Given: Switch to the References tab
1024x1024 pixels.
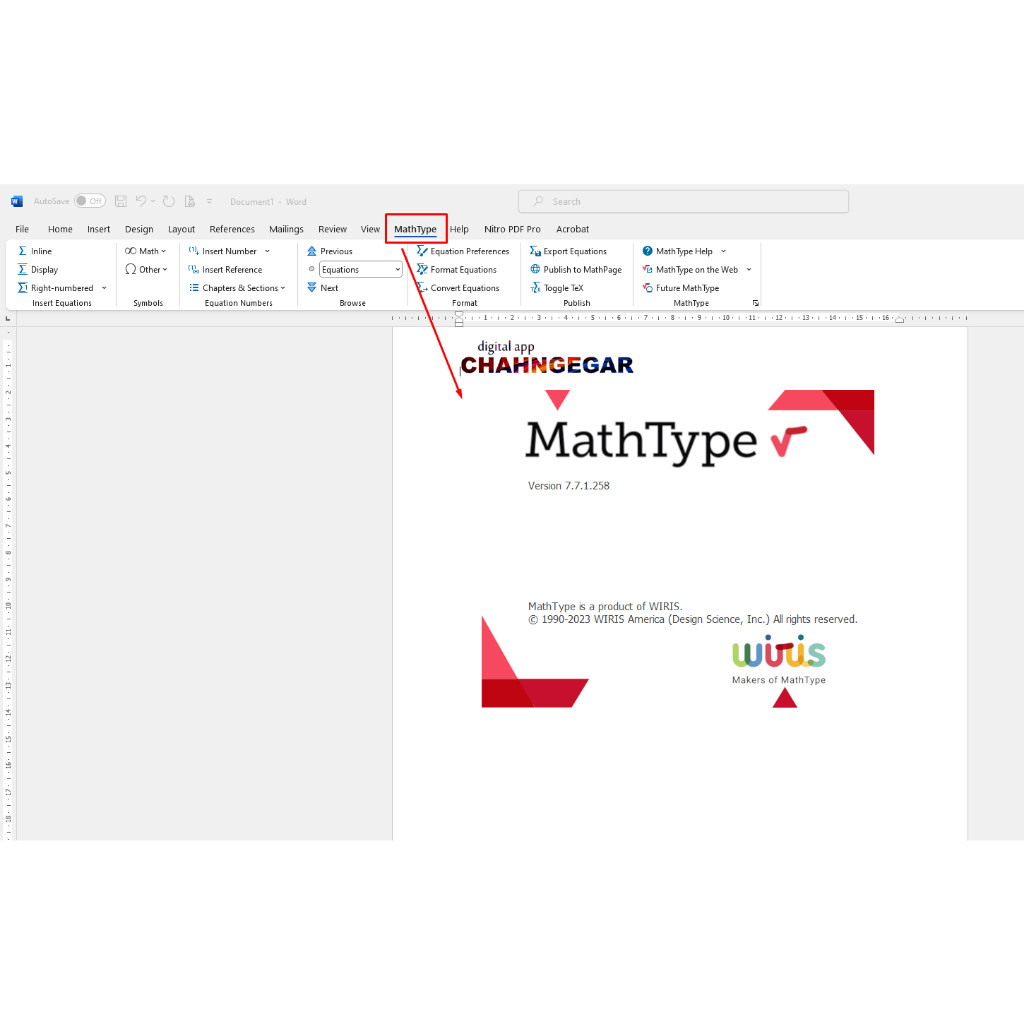Looking at the screenshot, I should [232, 229].
